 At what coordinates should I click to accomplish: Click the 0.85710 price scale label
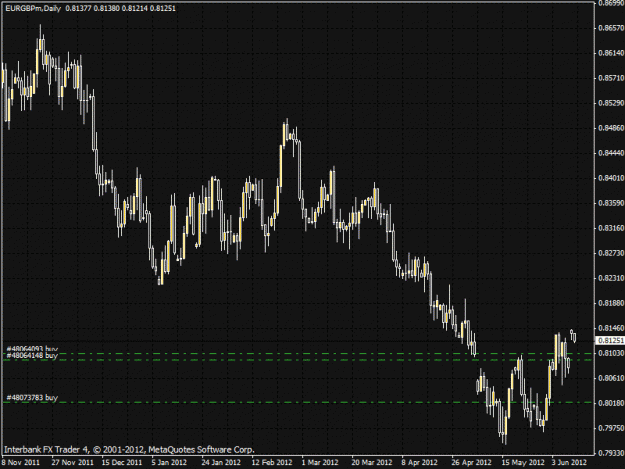click(611, 78)
